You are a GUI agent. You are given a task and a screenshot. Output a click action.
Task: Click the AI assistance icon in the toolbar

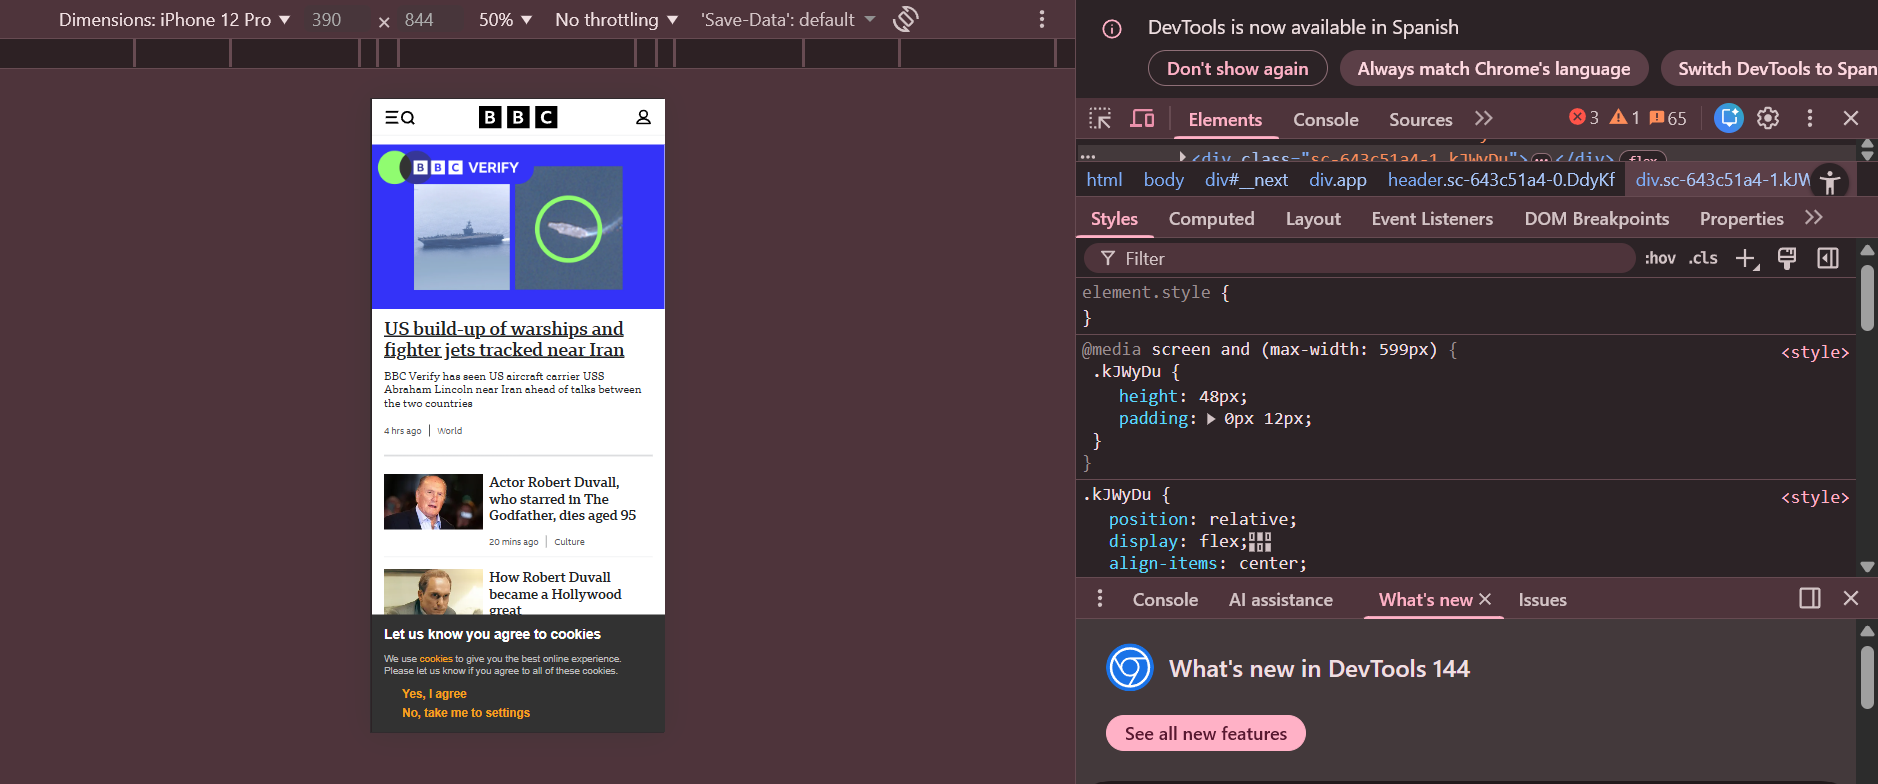coord(1728,118)
